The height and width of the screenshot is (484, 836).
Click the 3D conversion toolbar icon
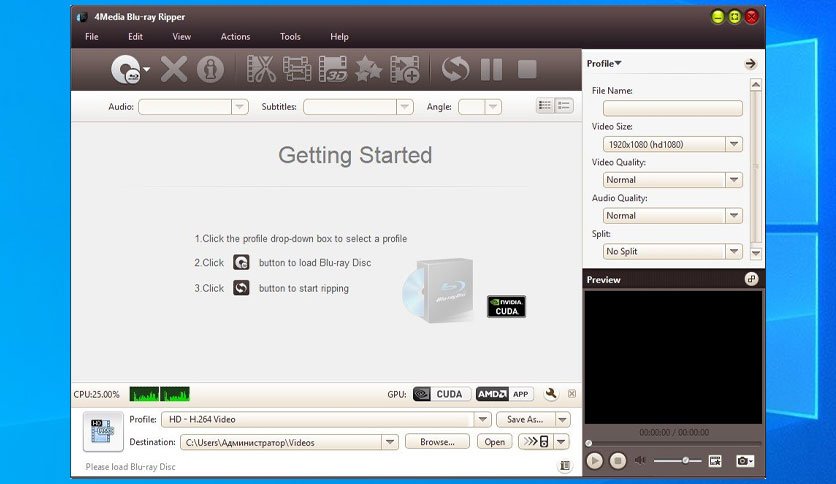333,69
